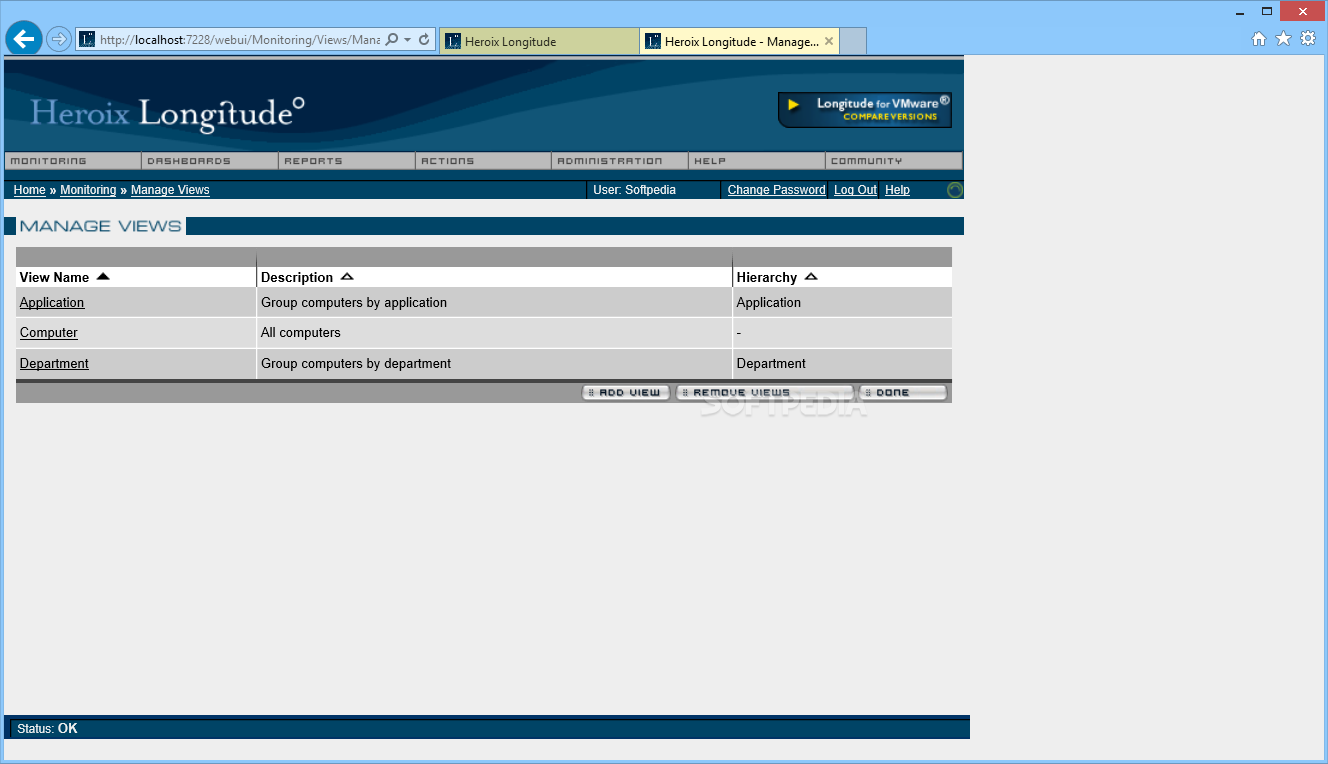Refresh the page with reload icon
This screenshot has height=764, width=1328.
424,39
